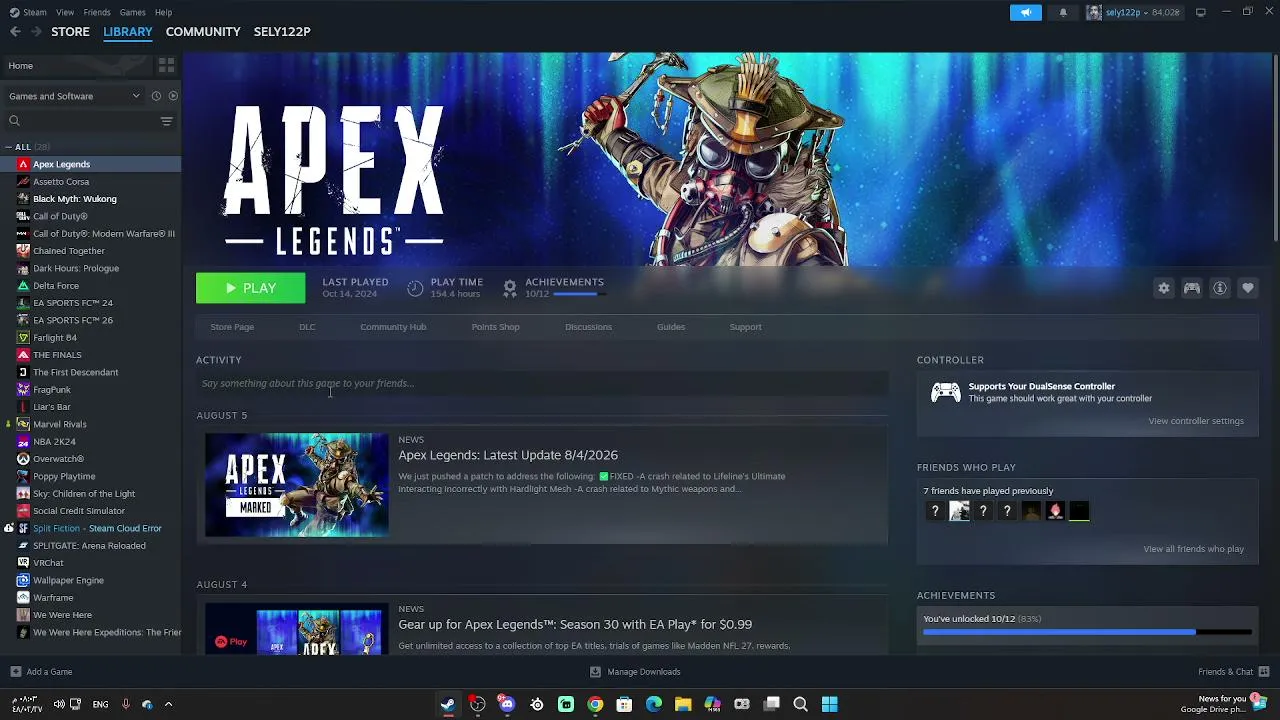Open the announcements megaphone button

click(x=1026, y=12)
